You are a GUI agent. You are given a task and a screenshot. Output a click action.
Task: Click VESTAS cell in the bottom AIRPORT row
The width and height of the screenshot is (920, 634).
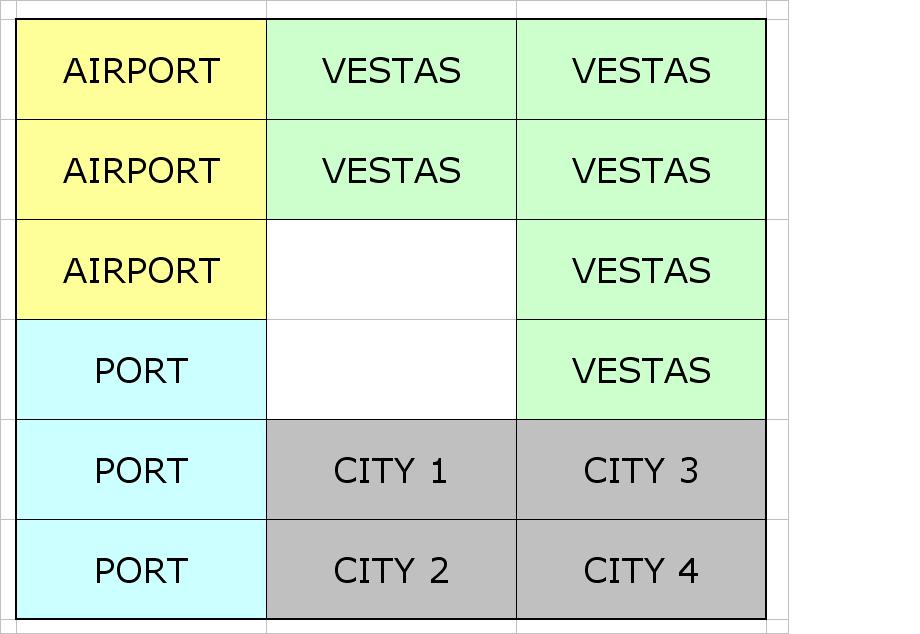[641, 270]
